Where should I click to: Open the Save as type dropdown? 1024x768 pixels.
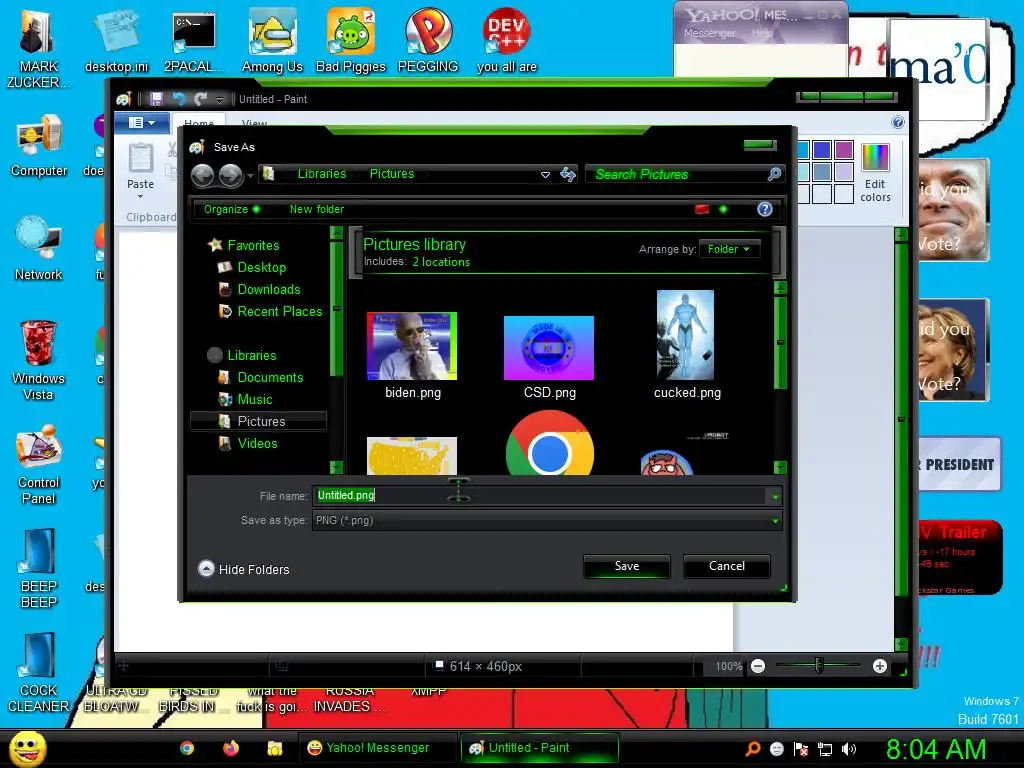click(547, 520)
